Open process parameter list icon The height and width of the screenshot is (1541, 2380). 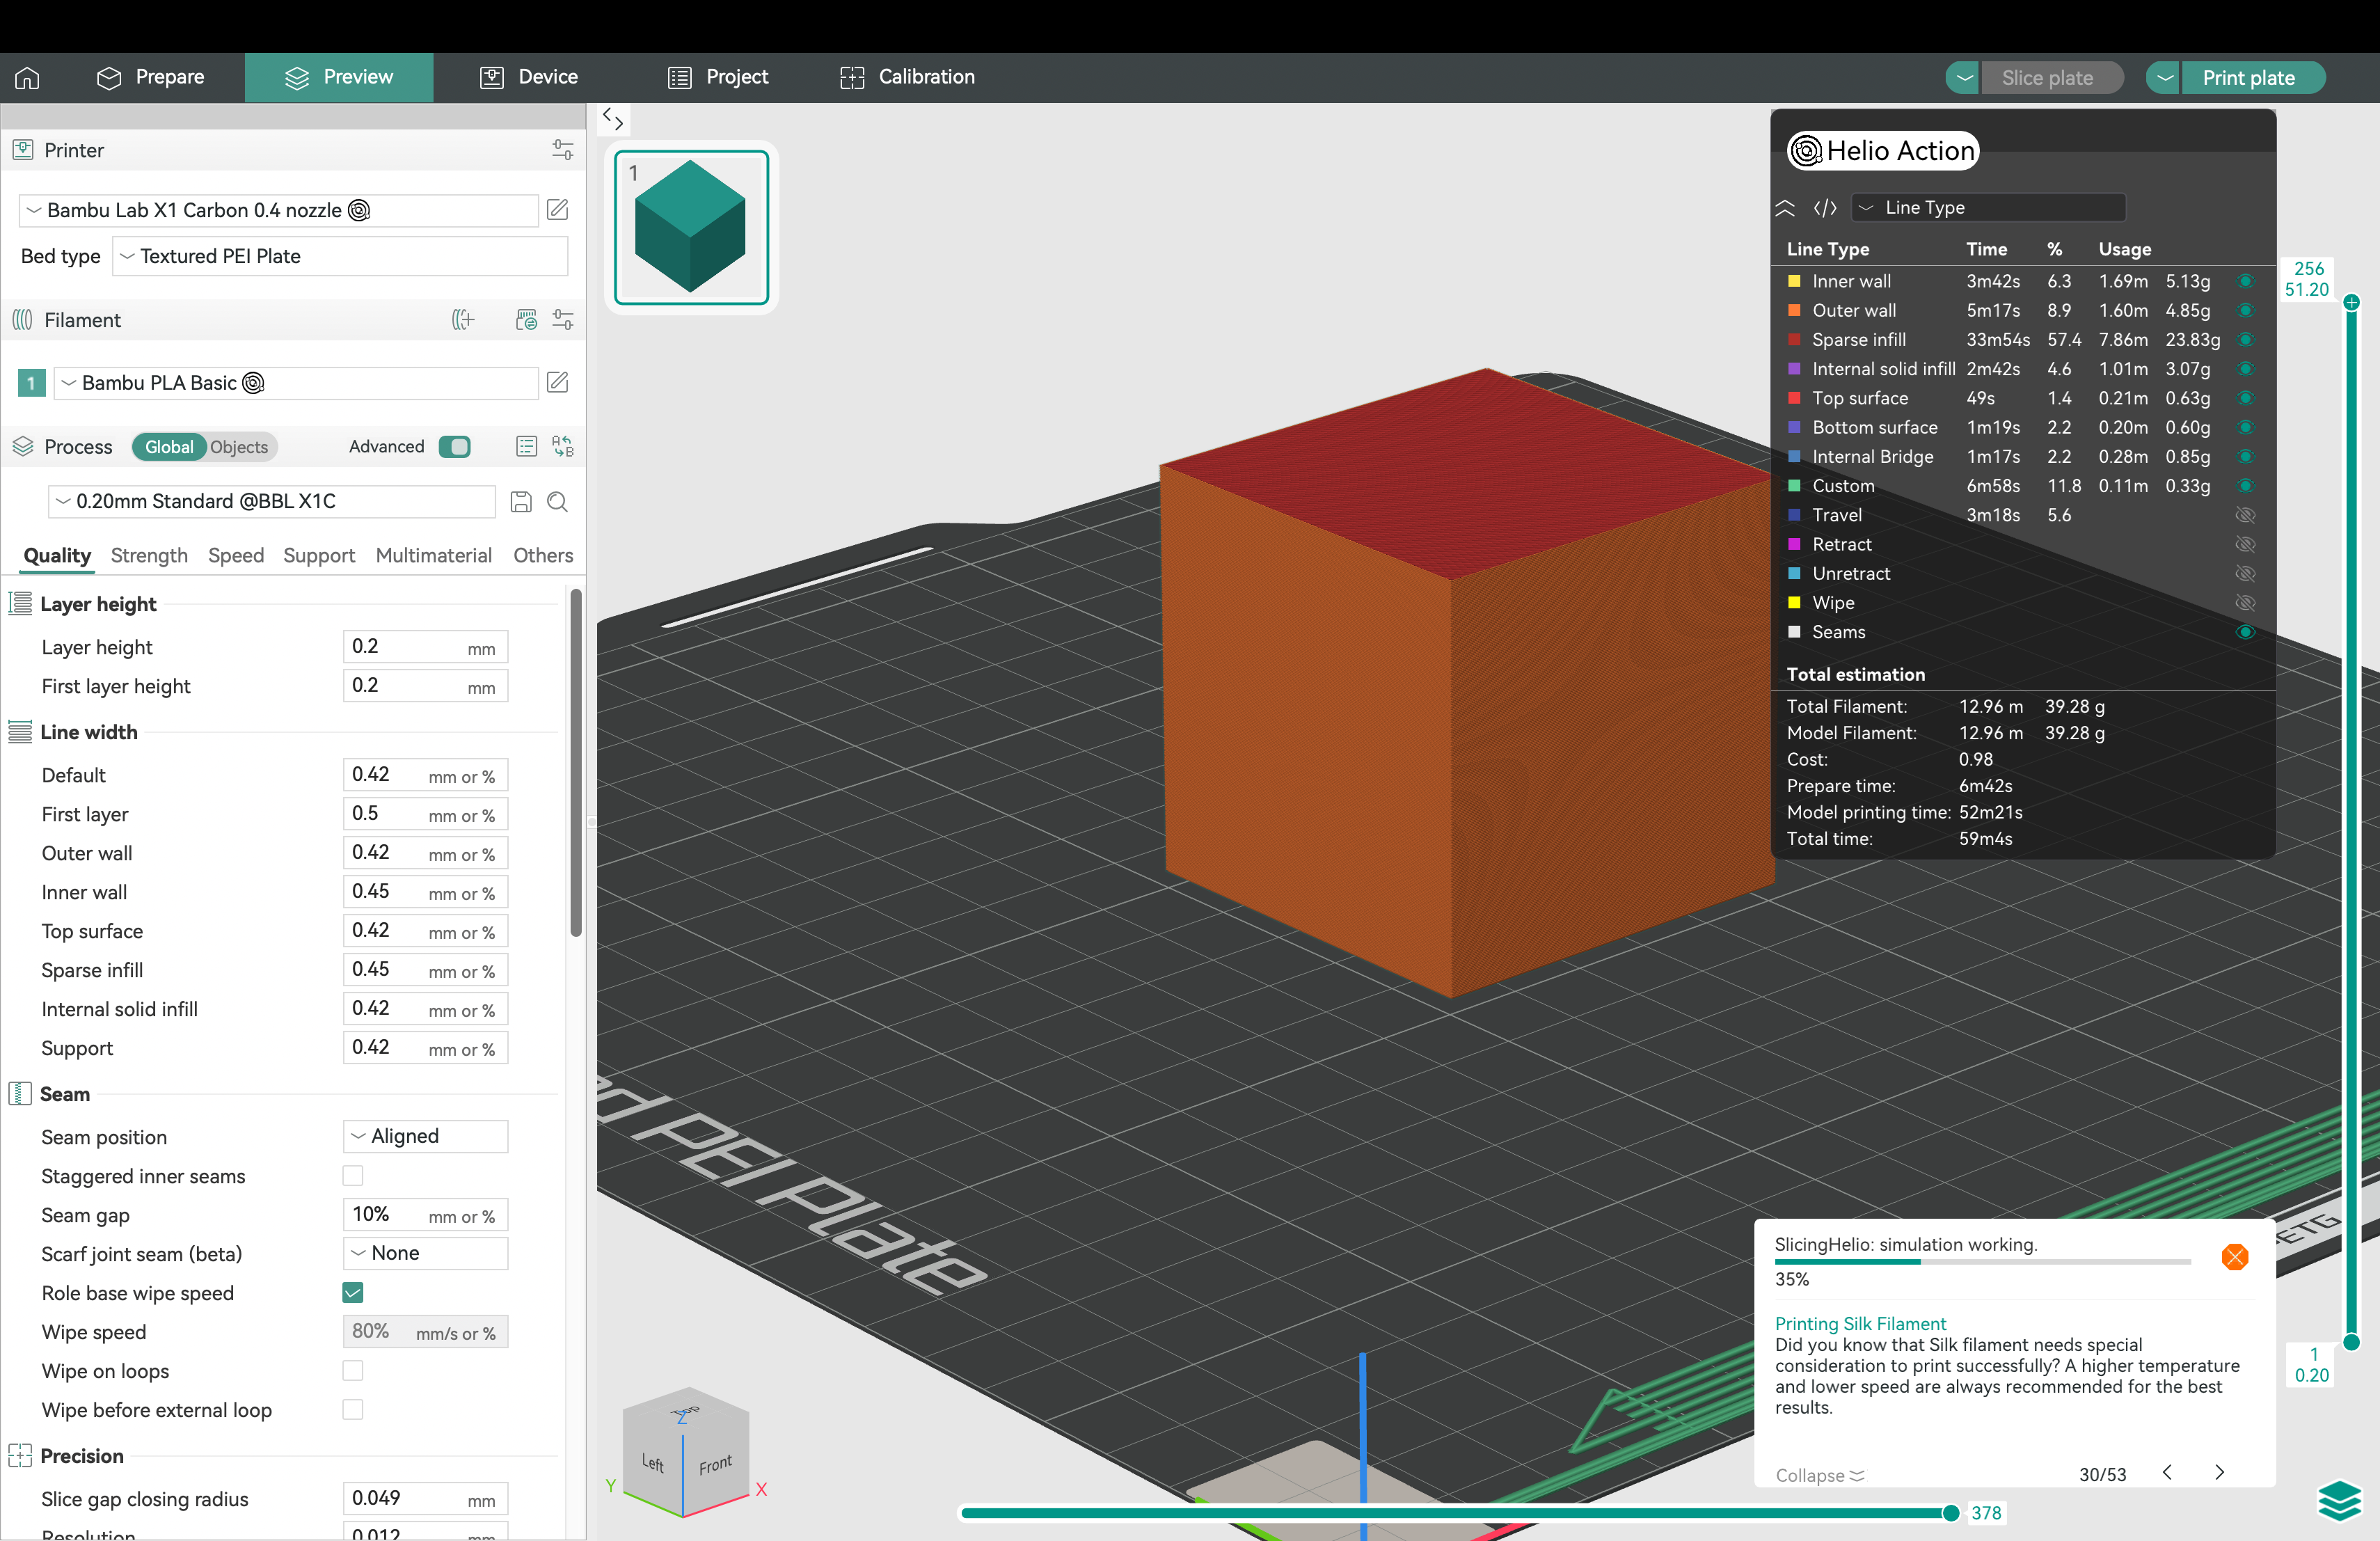(x=526, y=446)
